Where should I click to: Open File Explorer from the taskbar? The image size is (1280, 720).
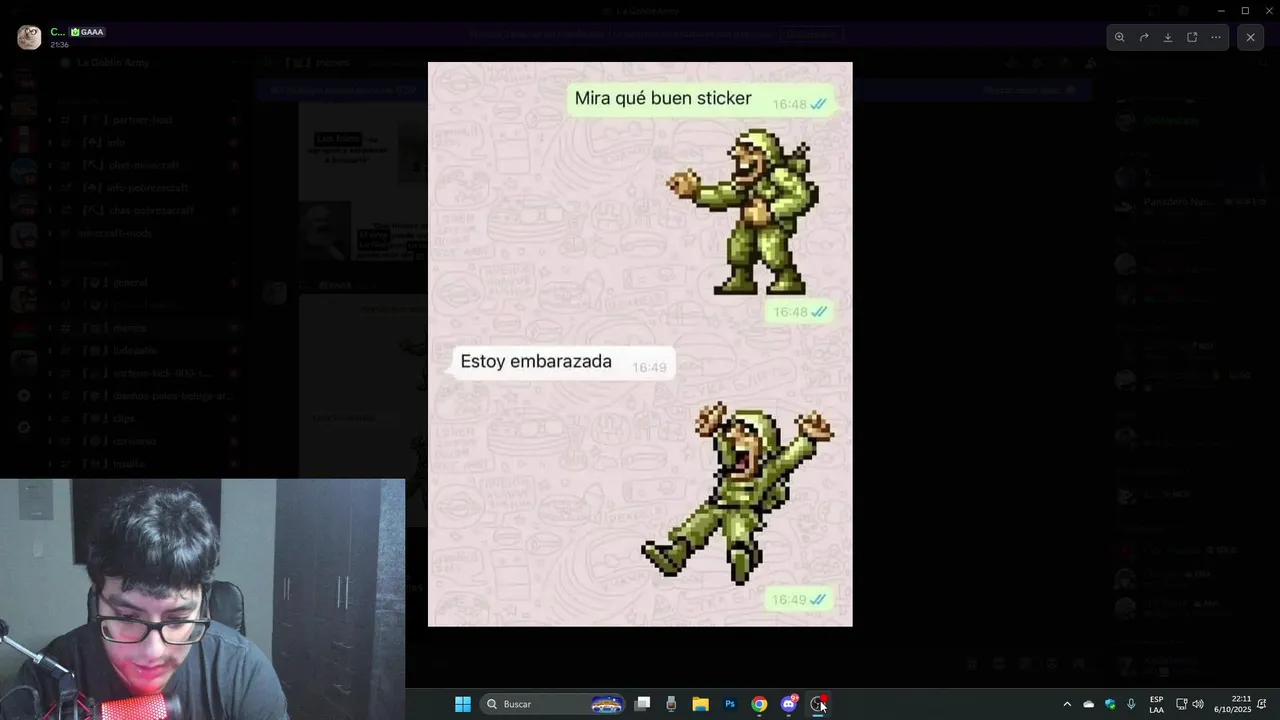point(701,704)
